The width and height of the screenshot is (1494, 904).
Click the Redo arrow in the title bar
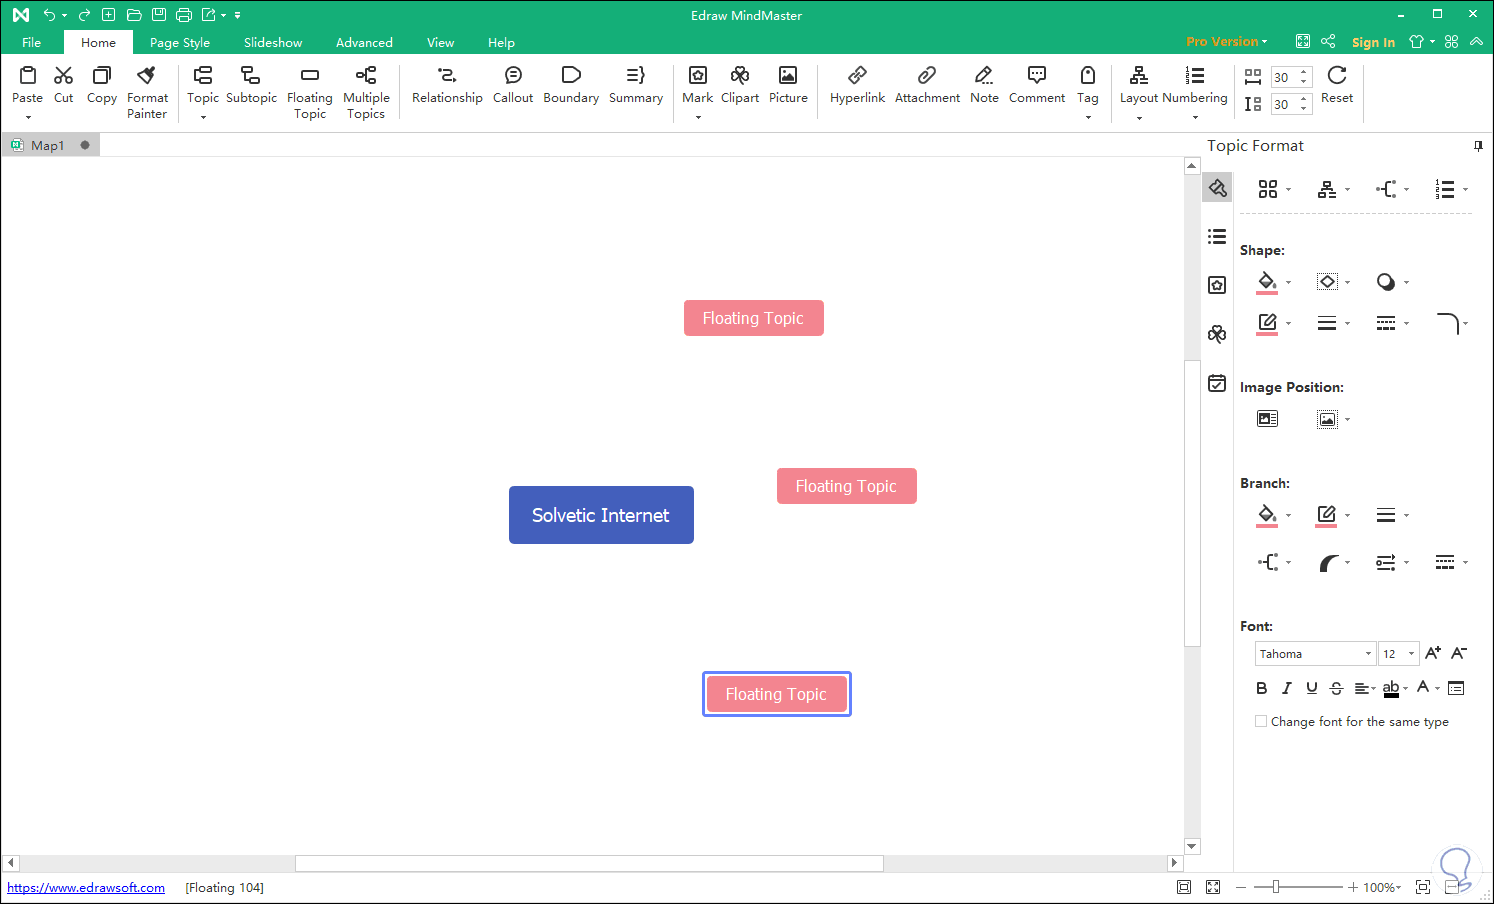(x=84, y=15)
